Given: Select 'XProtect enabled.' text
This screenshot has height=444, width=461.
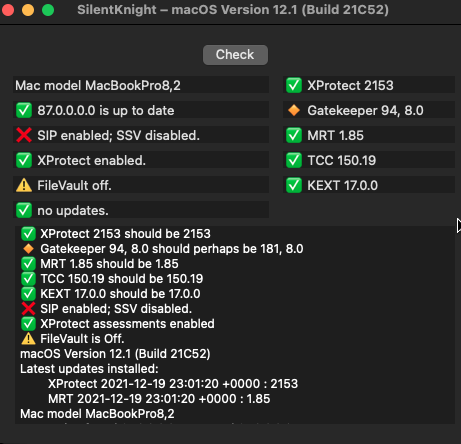Looking at the screenshot, I should click(x=91, y=160).
